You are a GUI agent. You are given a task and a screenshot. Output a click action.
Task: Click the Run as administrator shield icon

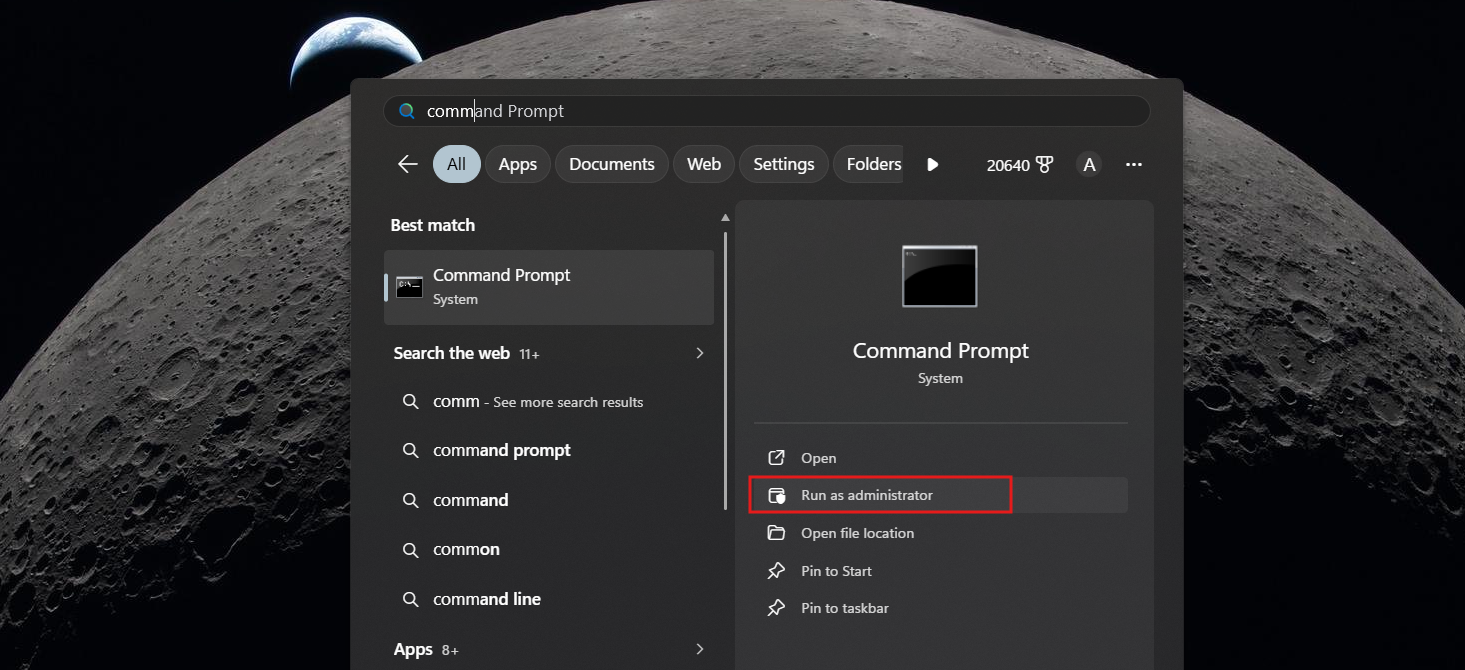tap(776, 495)
